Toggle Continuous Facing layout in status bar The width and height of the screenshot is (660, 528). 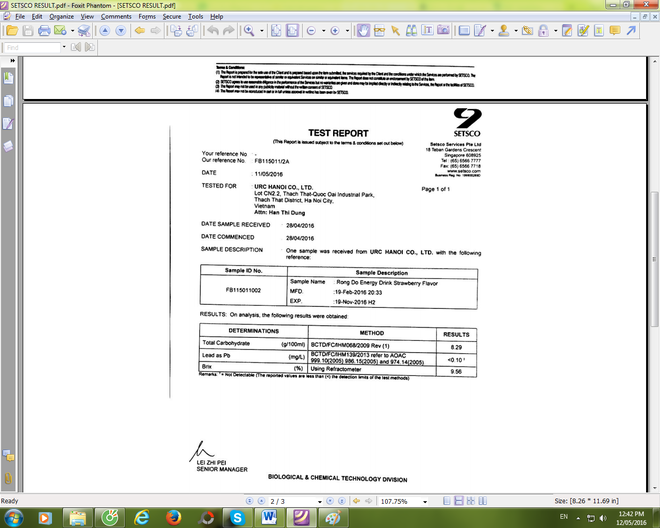click(482, 501)
